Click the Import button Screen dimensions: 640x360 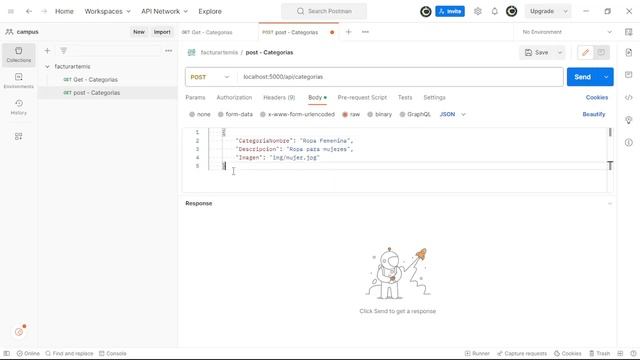click(162, 32)
